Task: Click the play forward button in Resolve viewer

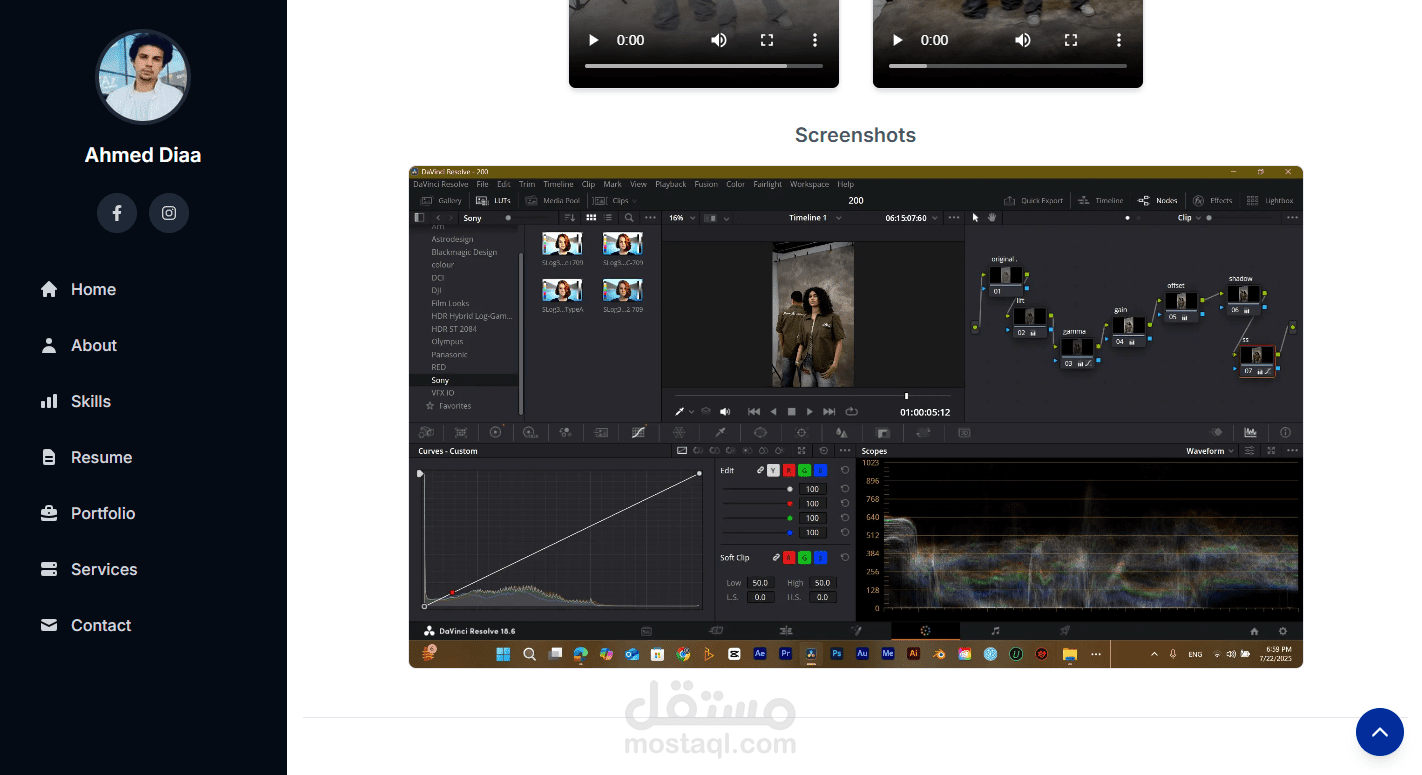Action: pos(810,411)
